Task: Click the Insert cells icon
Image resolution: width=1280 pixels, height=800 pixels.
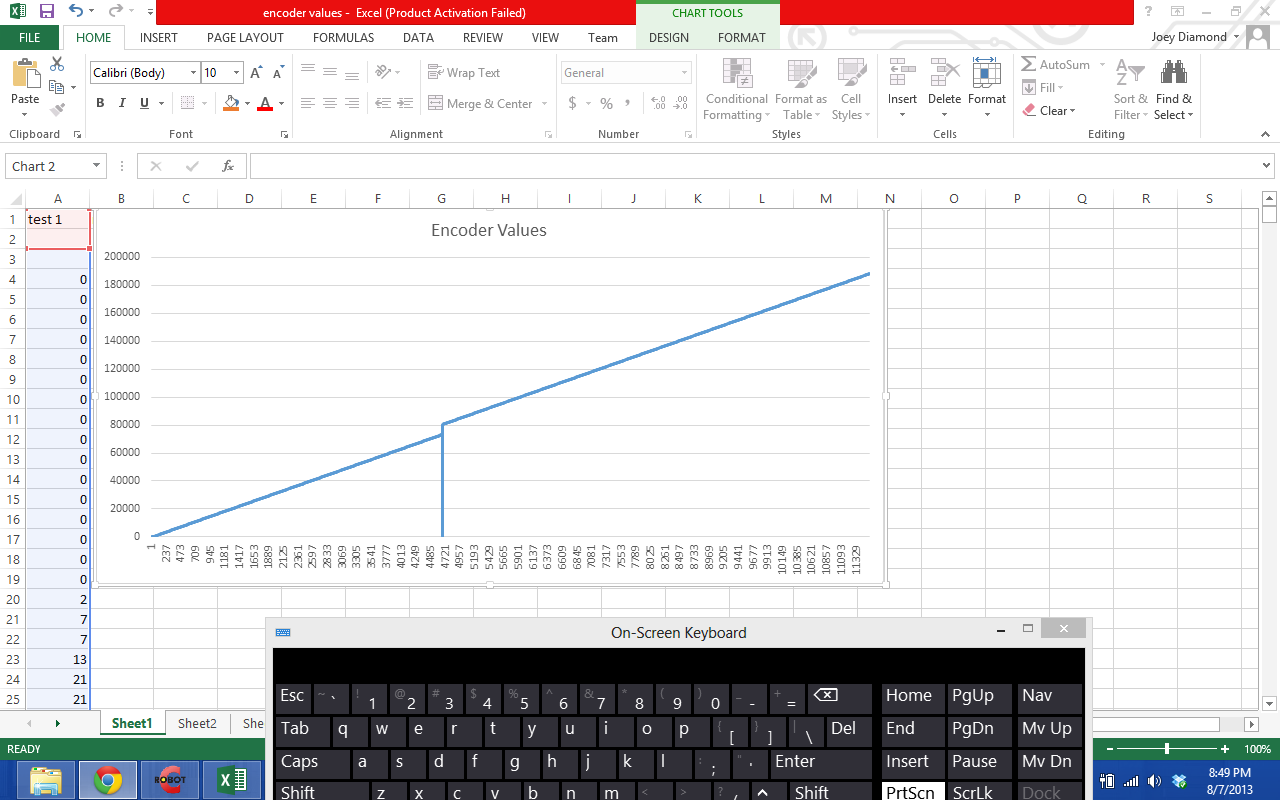Action: (x=902, y=73)
